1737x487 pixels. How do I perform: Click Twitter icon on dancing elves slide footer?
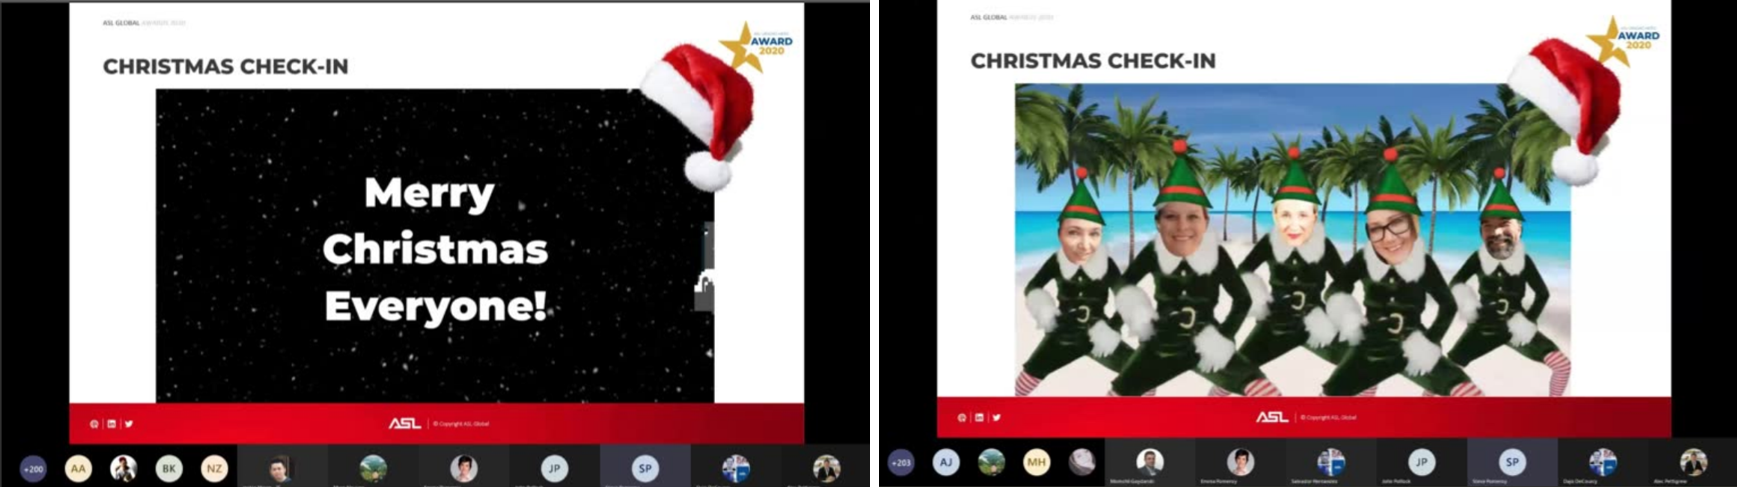[x=996, y=418]
